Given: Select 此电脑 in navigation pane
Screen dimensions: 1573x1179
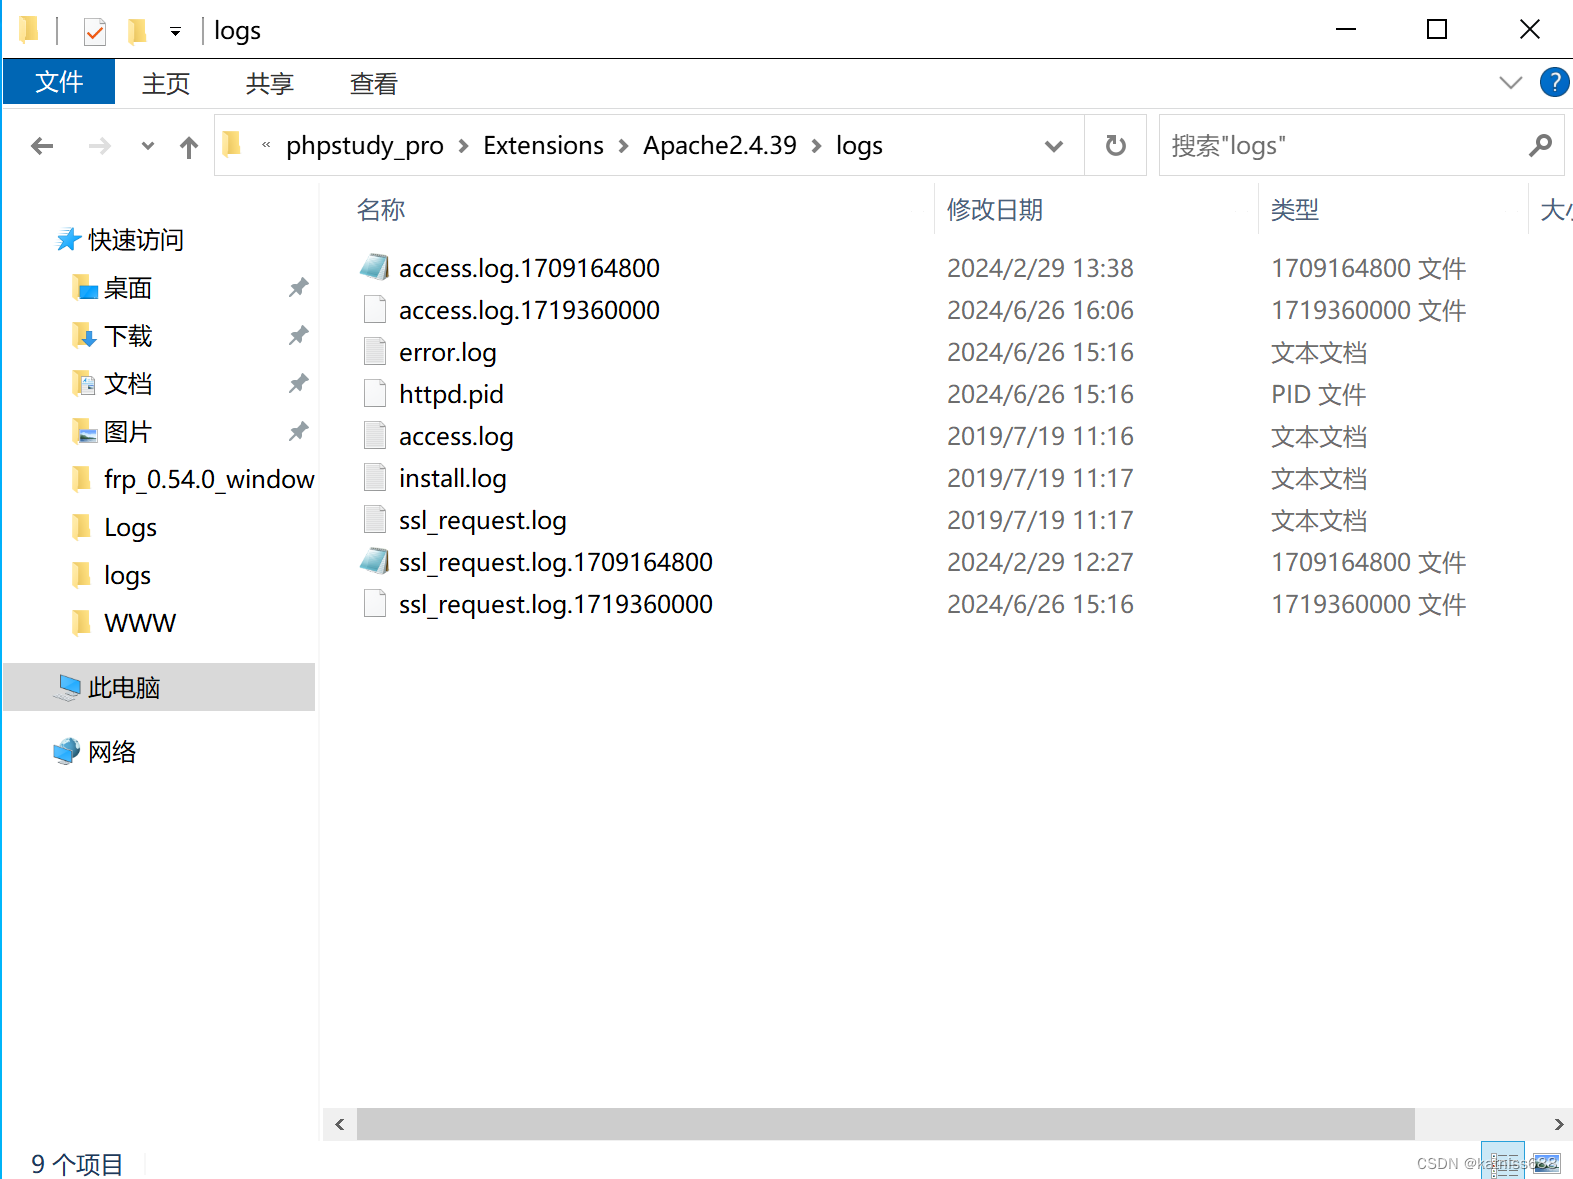Looking at the screenshot, I should 159,687.
